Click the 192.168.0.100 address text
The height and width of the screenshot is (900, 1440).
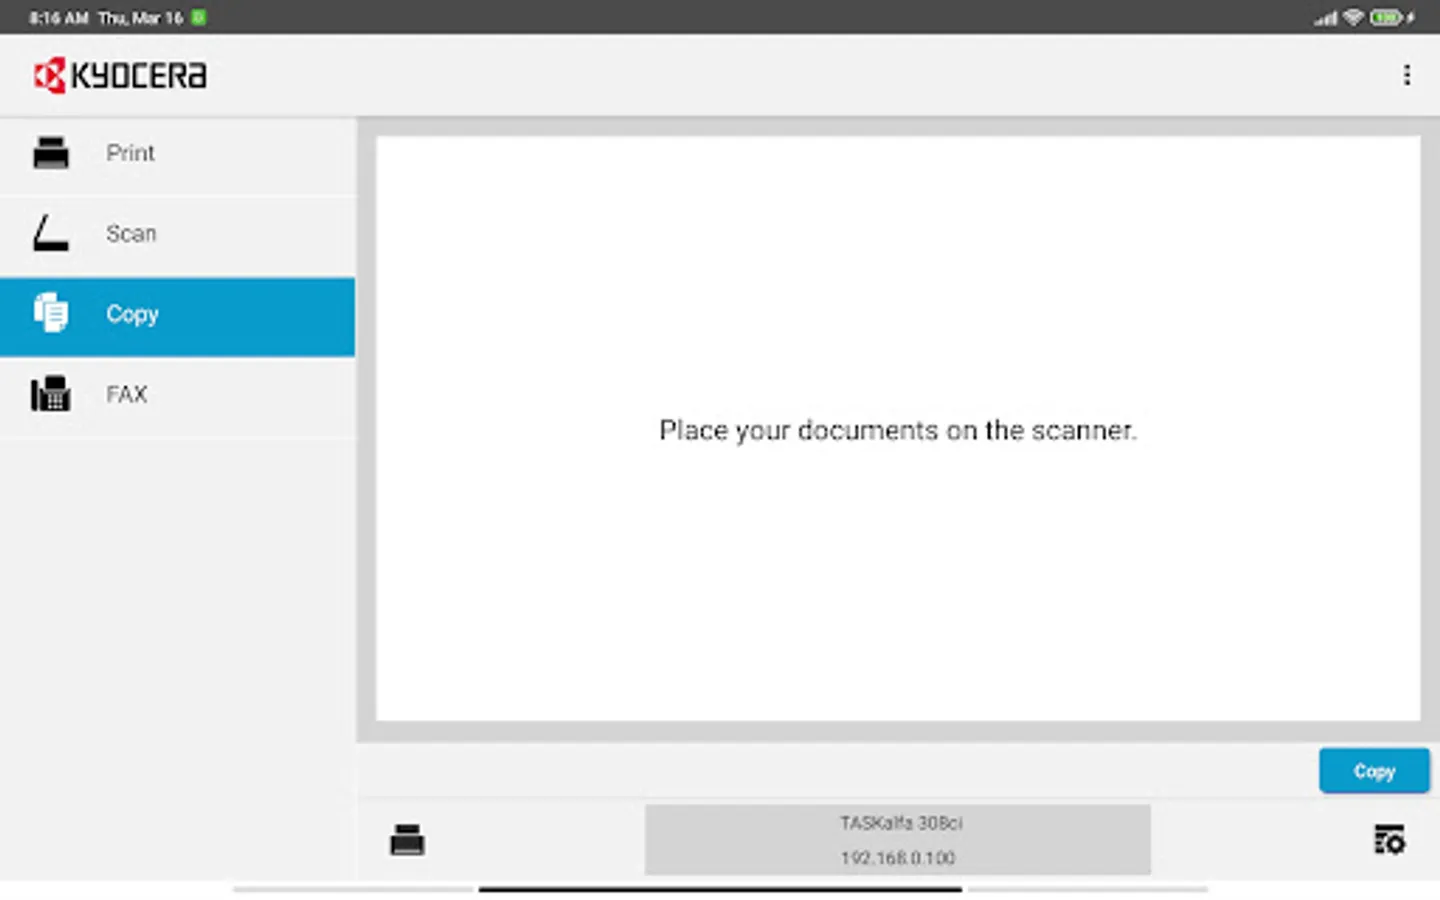898,858
